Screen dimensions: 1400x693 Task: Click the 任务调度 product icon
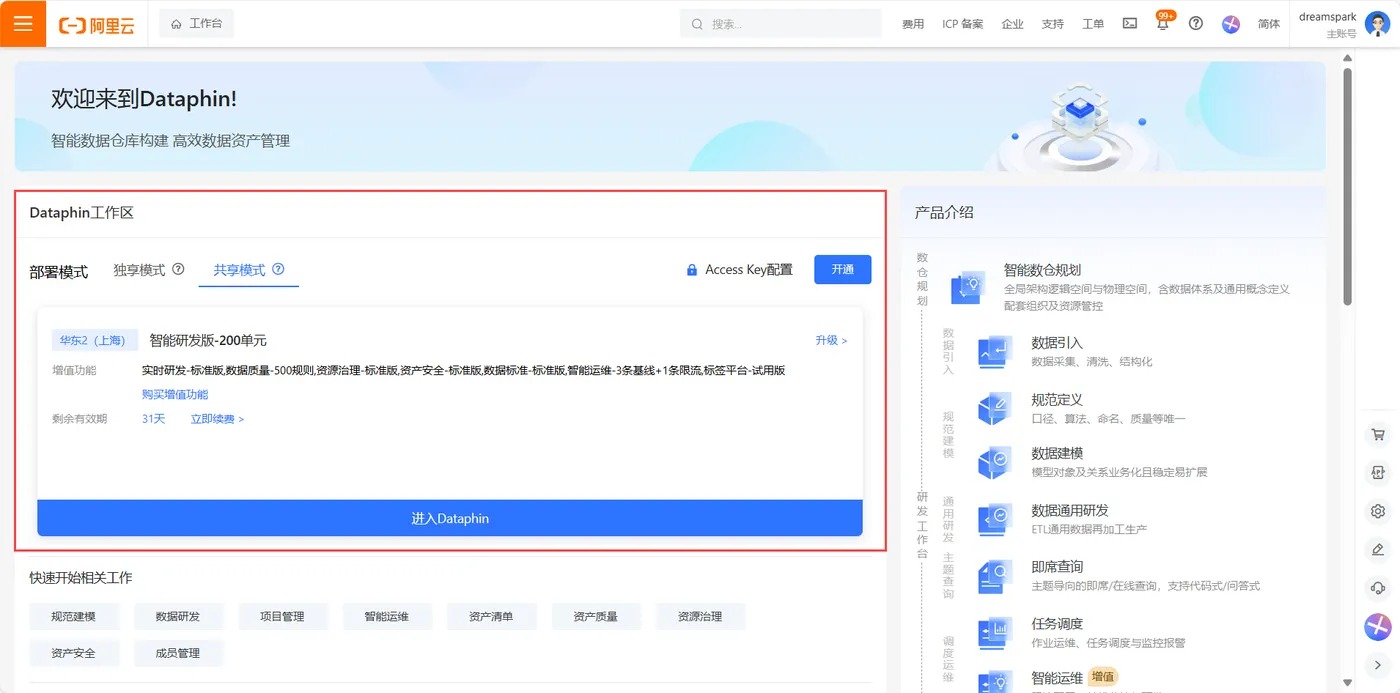point(996,632)
